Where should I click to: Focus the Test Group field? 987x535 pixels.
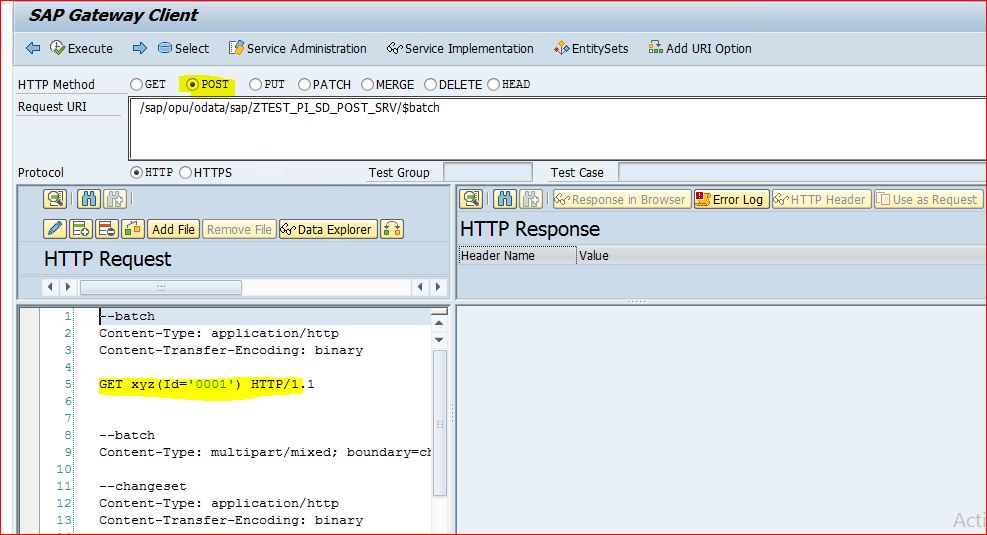pos(488,172)
